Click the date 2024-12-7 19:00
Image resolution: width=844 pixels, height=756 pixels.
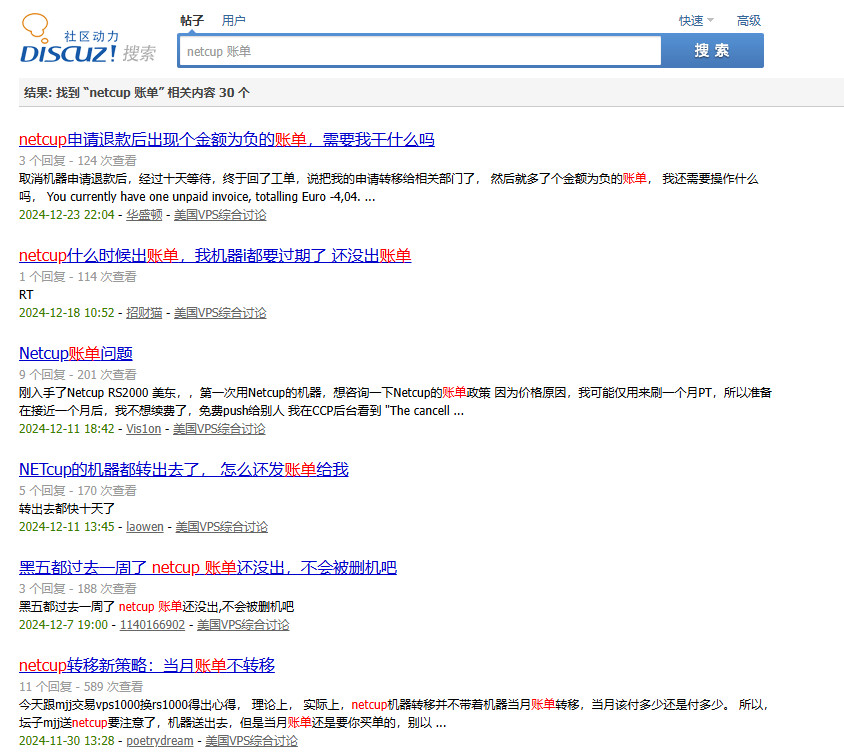pos(64,625)
